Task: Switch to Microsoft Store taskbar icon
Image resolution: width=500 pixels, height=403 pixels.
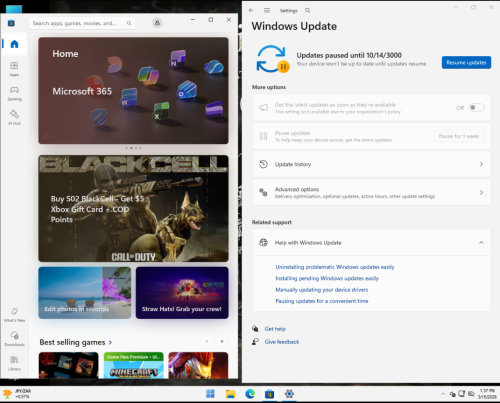Action: point(269,394)
